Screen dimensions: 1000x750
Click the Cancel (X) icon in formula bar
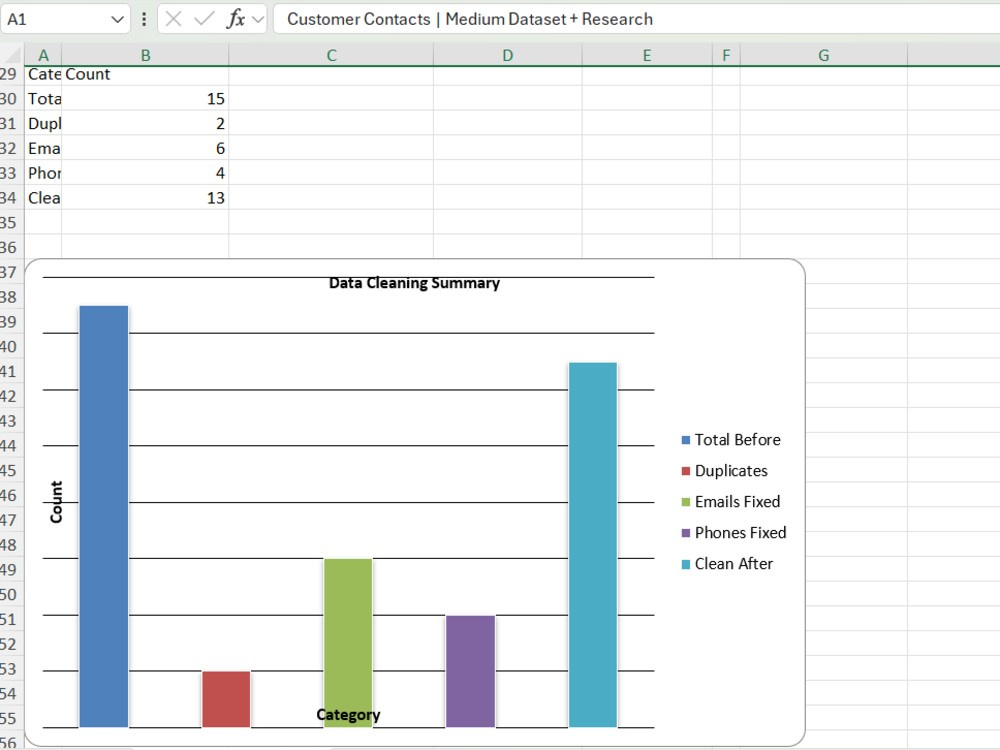tap(173, 19)
